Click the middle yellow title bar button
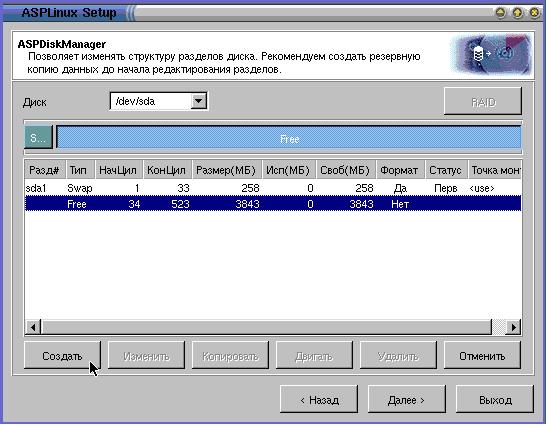The image size is (549, 427). click(x=517, y=13)
